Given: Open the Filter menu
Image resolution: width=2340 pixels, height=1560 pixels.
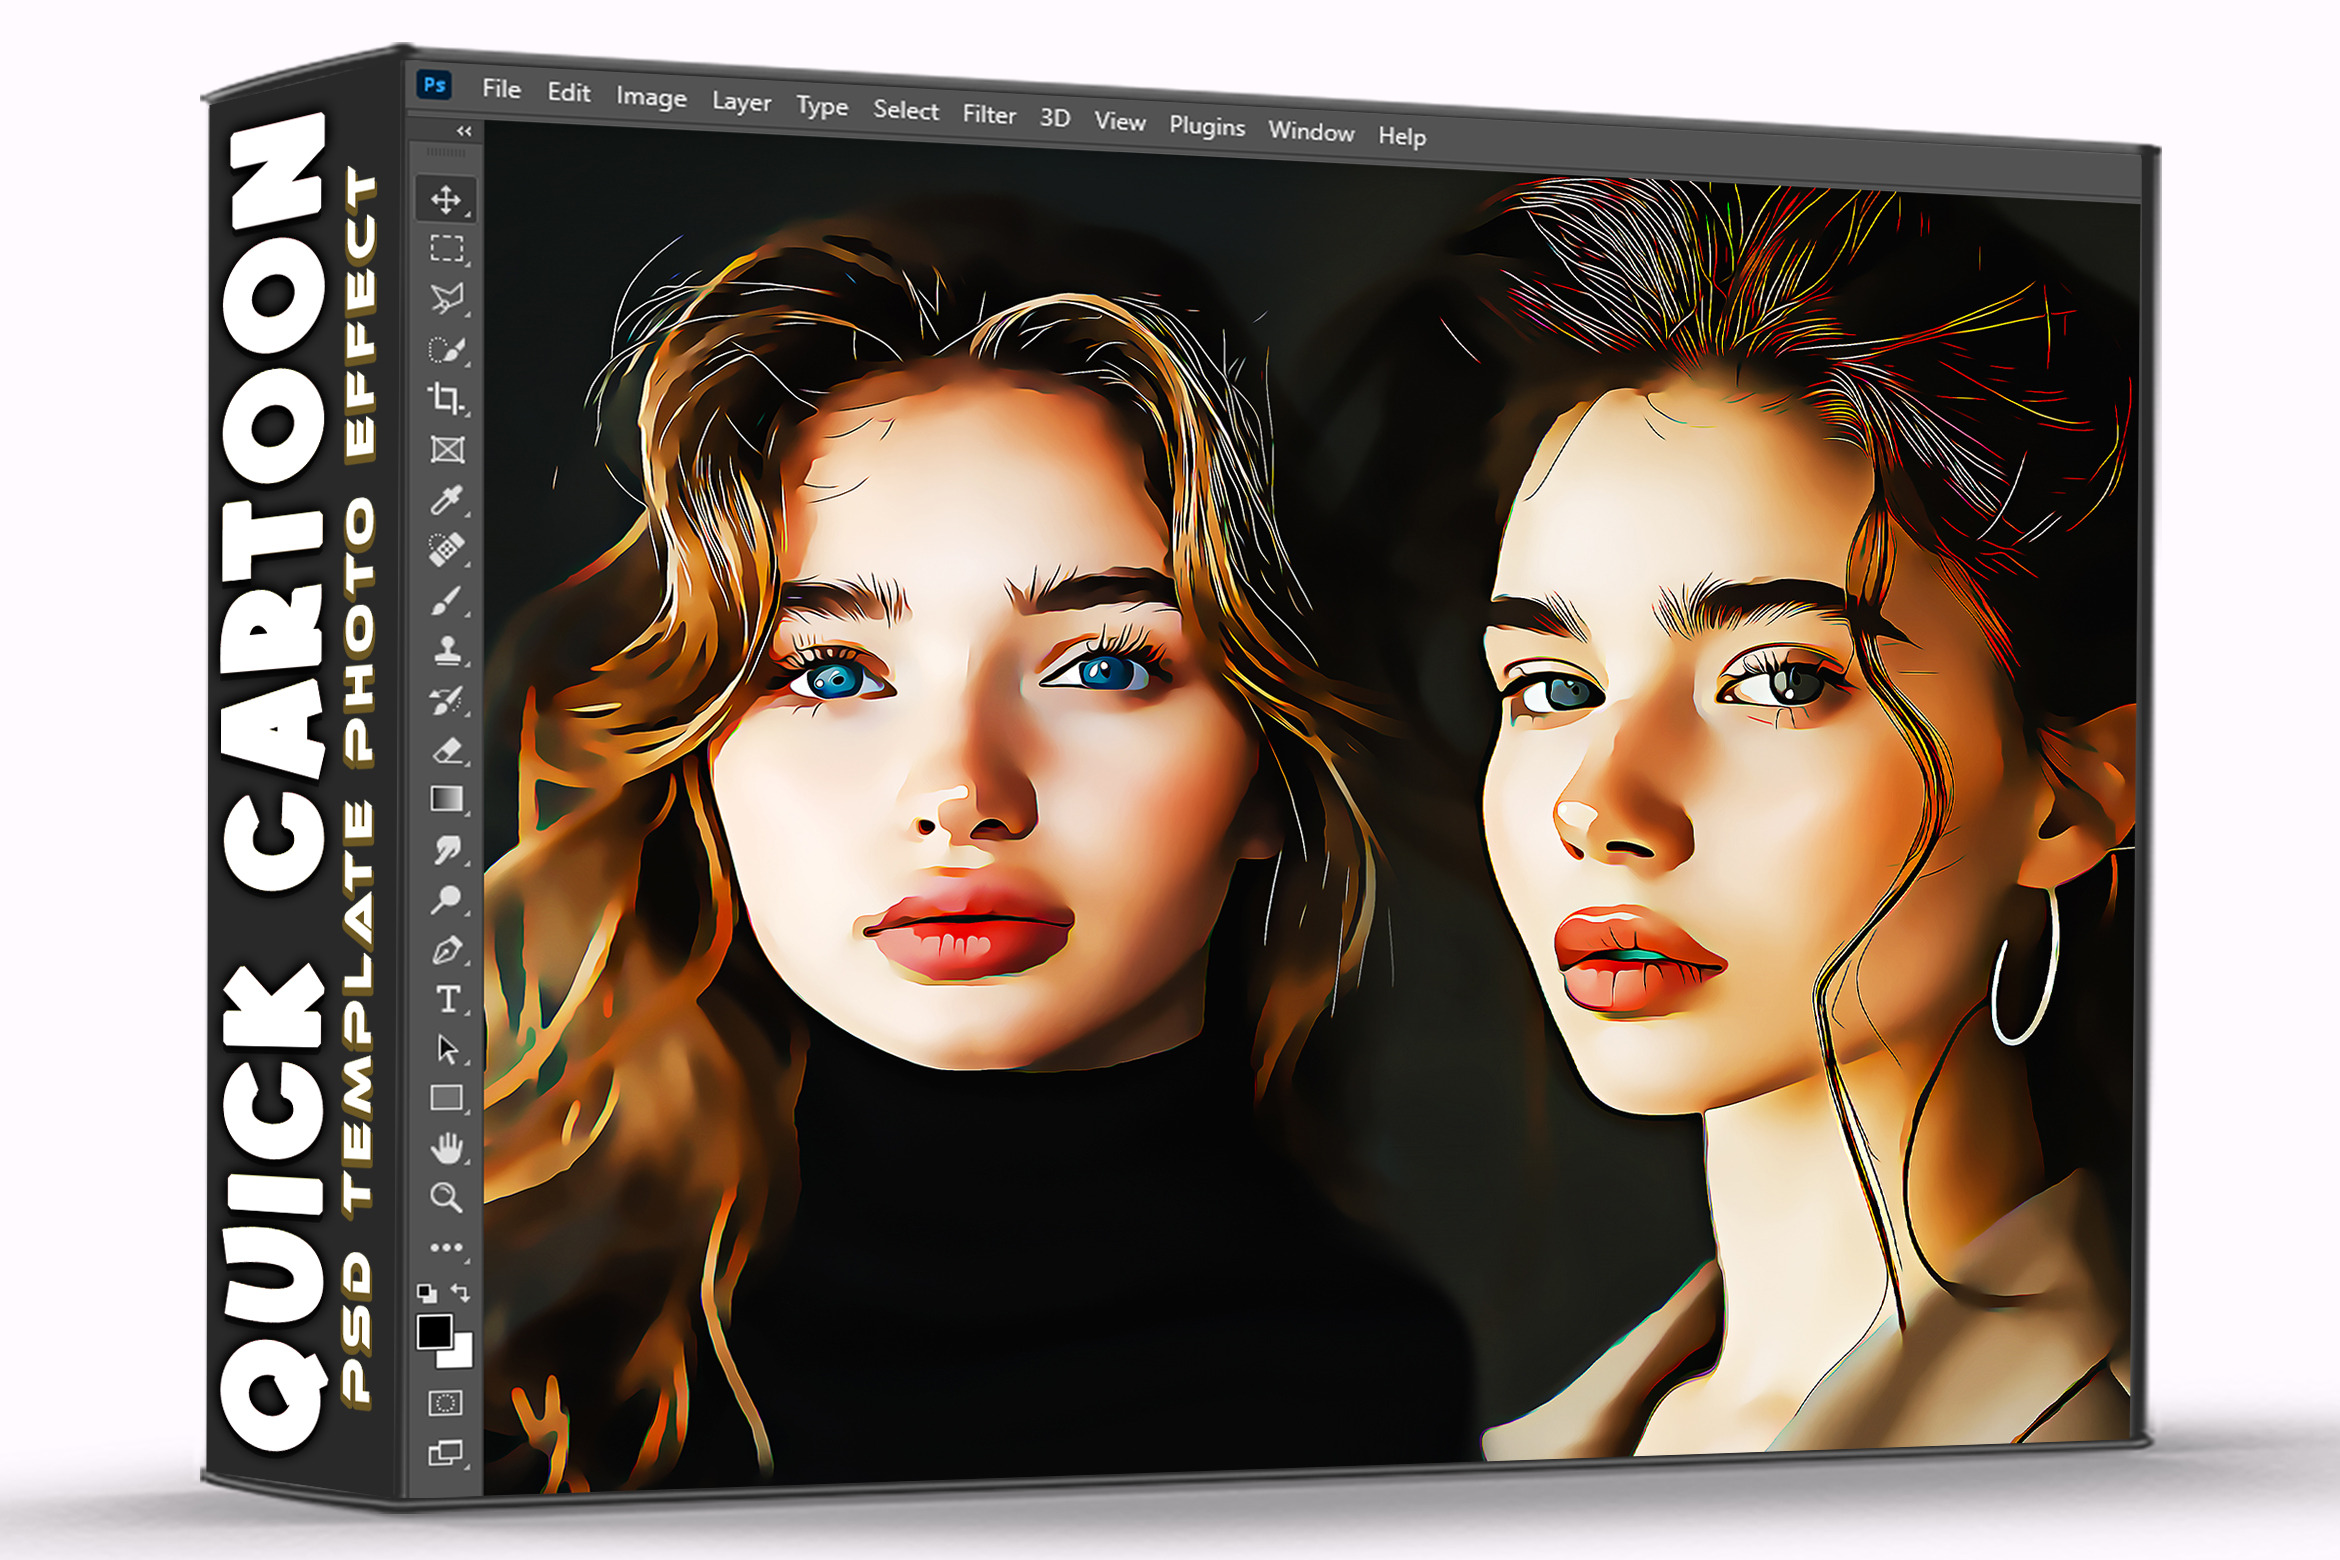Looking at the screenshot, I should point(989,115).
